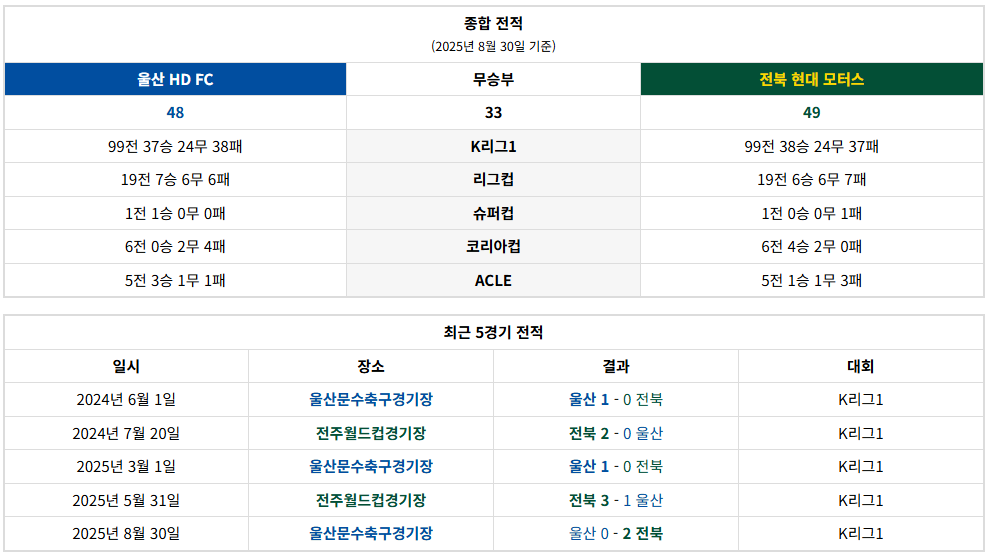
Task: Click the 무승부 header cell
Action: [493, 80]
